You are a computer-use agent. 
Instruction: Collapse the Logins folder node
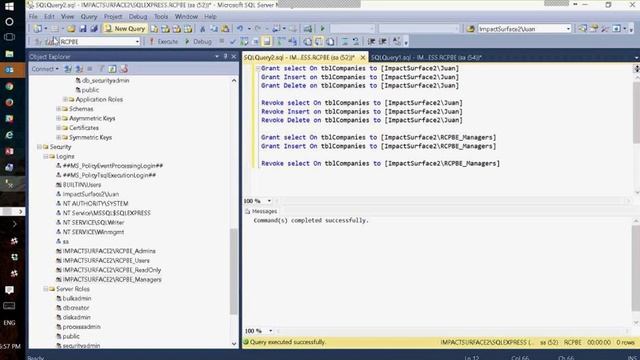pyautogui.click(x=46, y=156)
